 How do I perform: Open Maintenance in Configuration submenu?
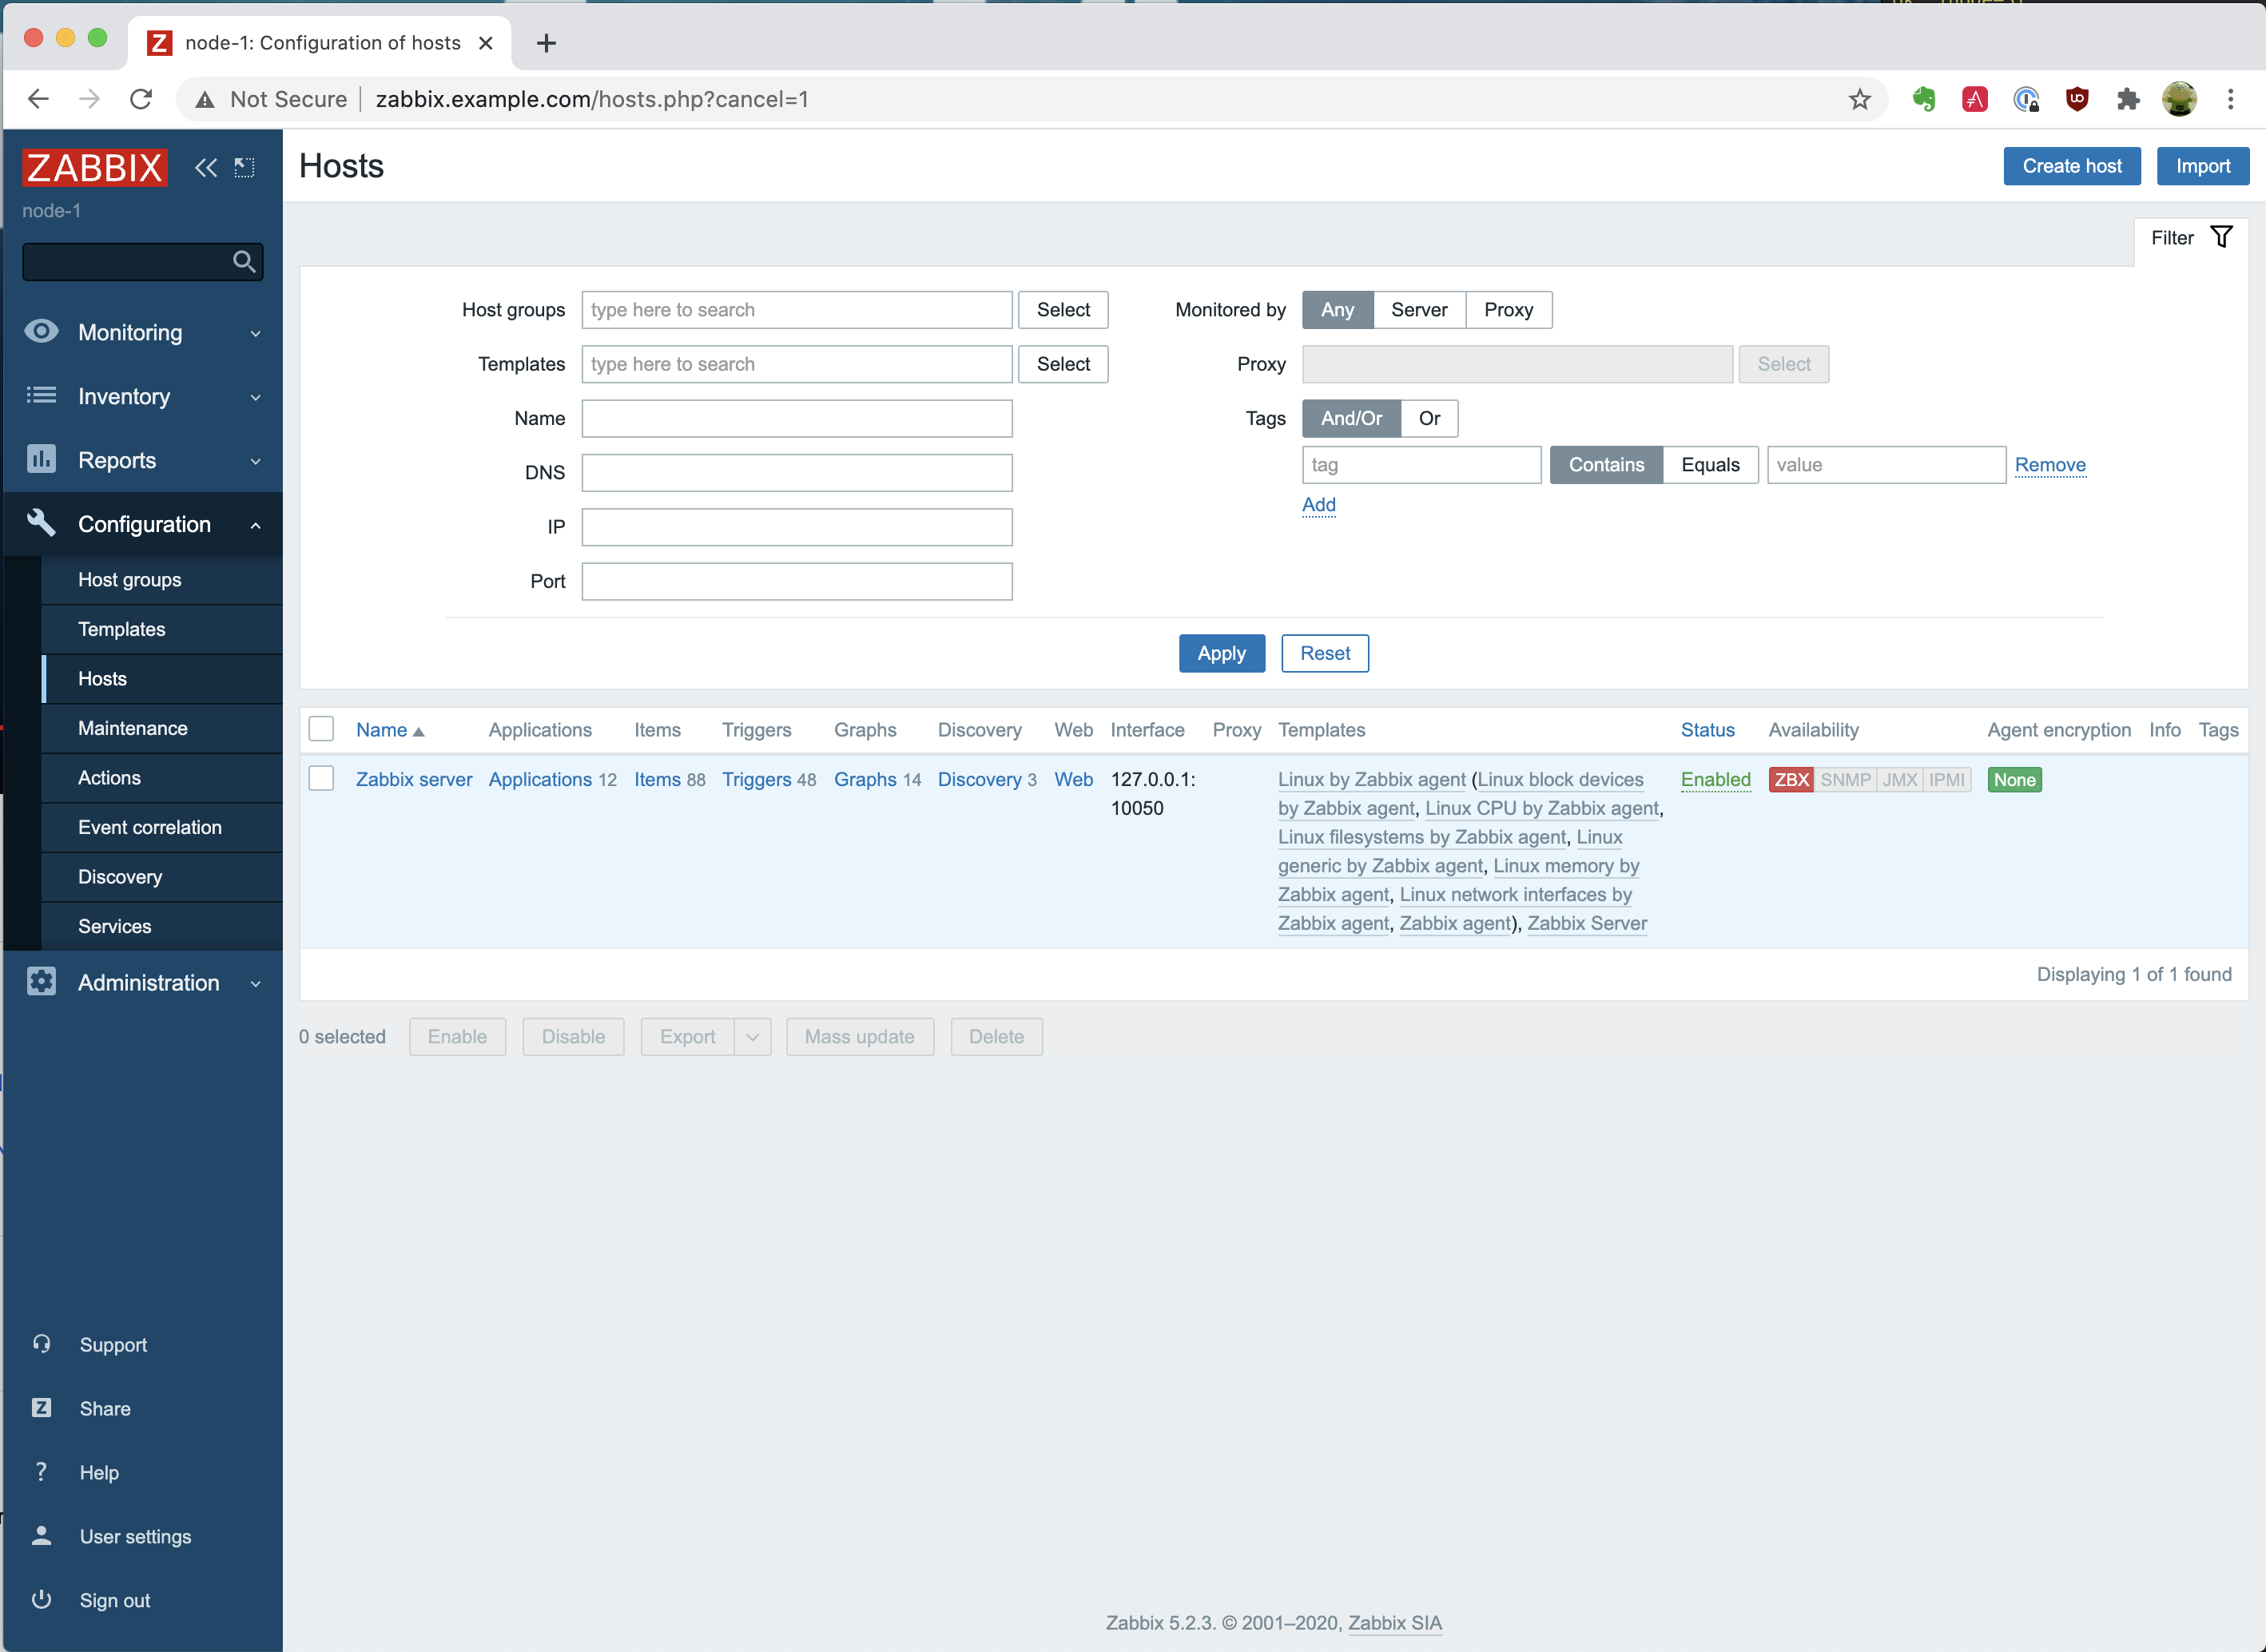pos(133,728)
